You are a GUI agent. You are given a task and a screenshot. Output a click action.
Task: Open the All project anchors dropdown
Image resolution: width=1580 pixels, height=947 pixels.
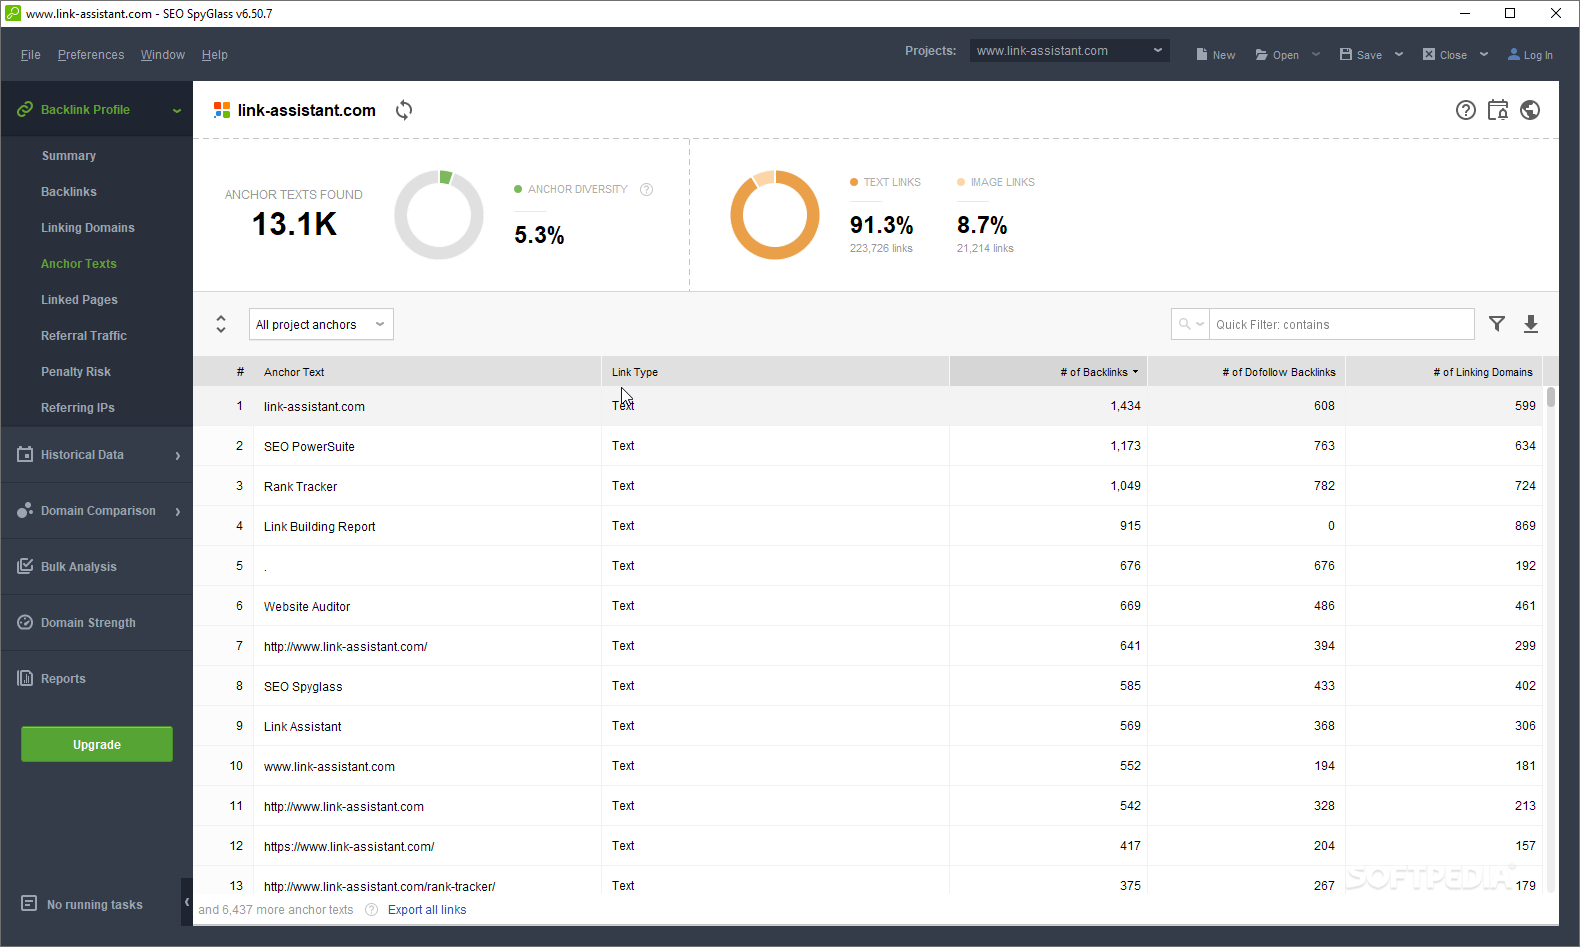(x=321, y=324)
